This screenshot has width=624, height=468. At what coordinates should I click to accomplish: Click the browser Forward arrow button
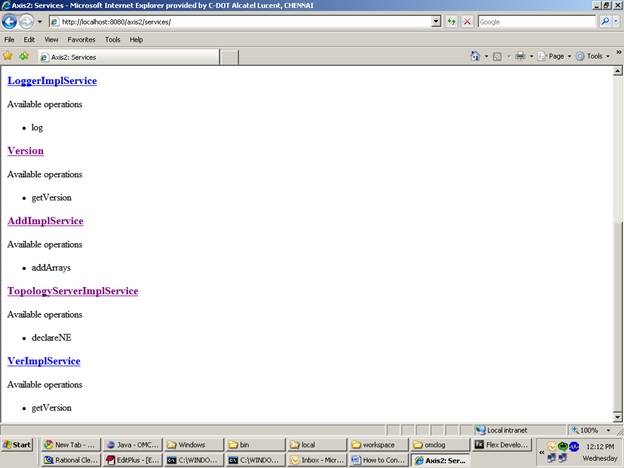pos(26,21)
